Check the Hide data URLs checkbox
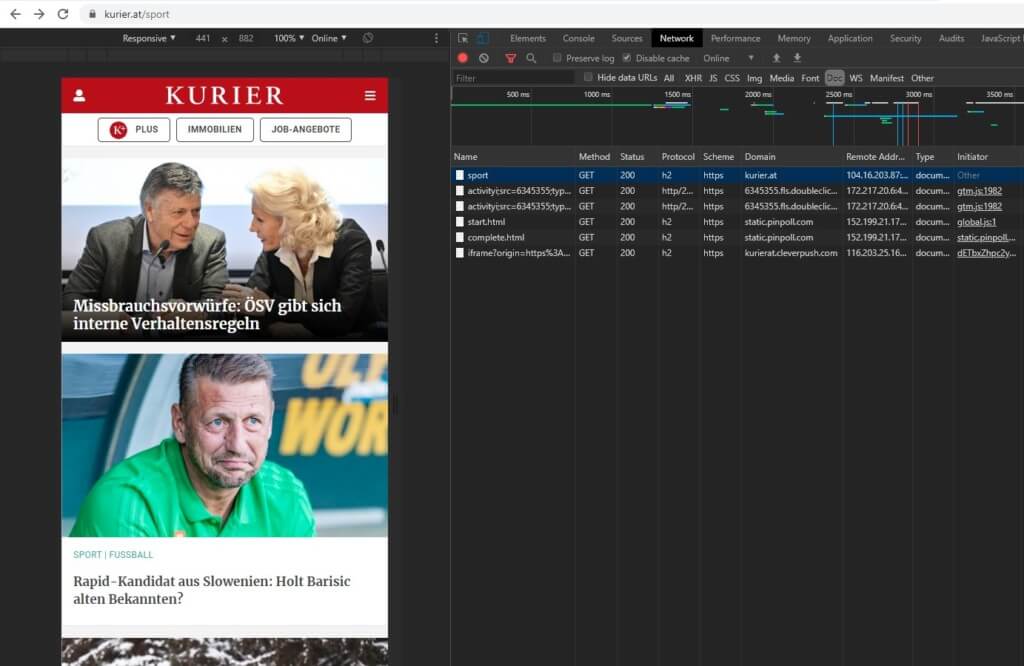This screenshot has width=1024, height=666. coord(588,77)
